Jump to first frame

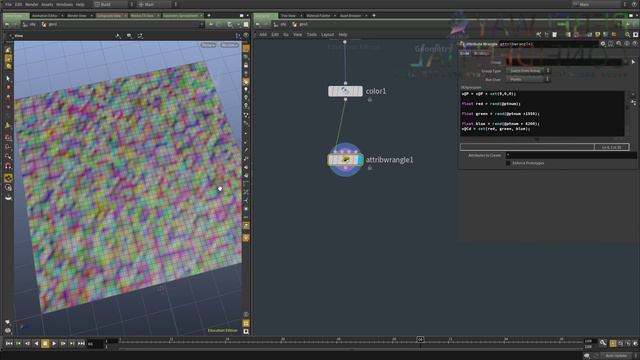click(9, 344)
